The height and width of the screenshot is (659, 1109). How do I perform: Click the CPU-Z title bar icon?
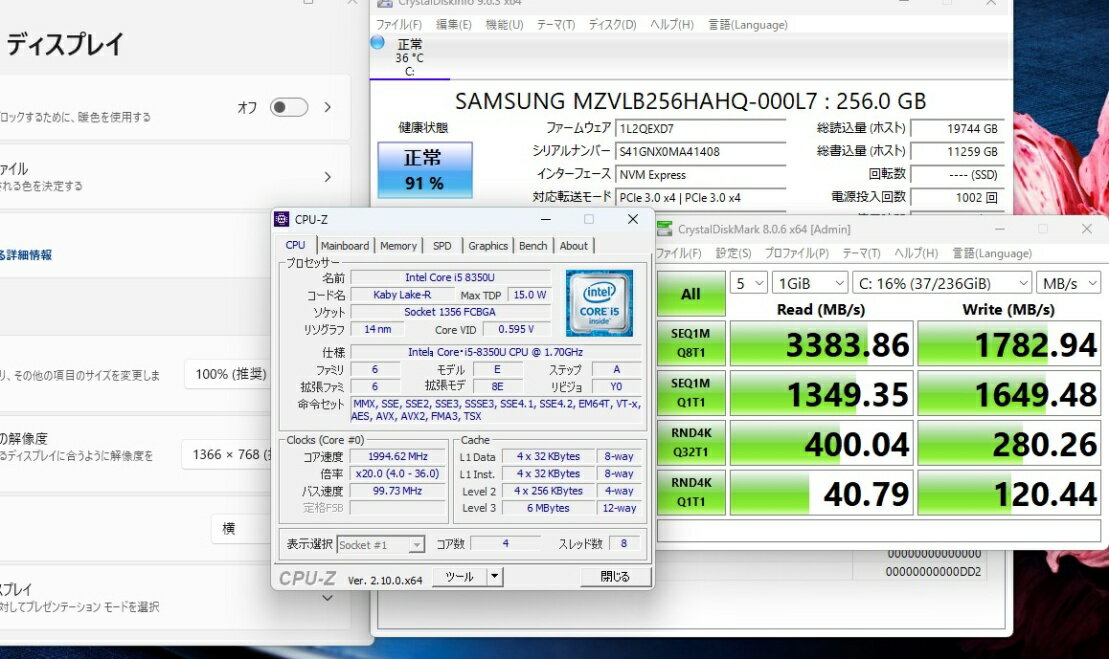(281, 219)
